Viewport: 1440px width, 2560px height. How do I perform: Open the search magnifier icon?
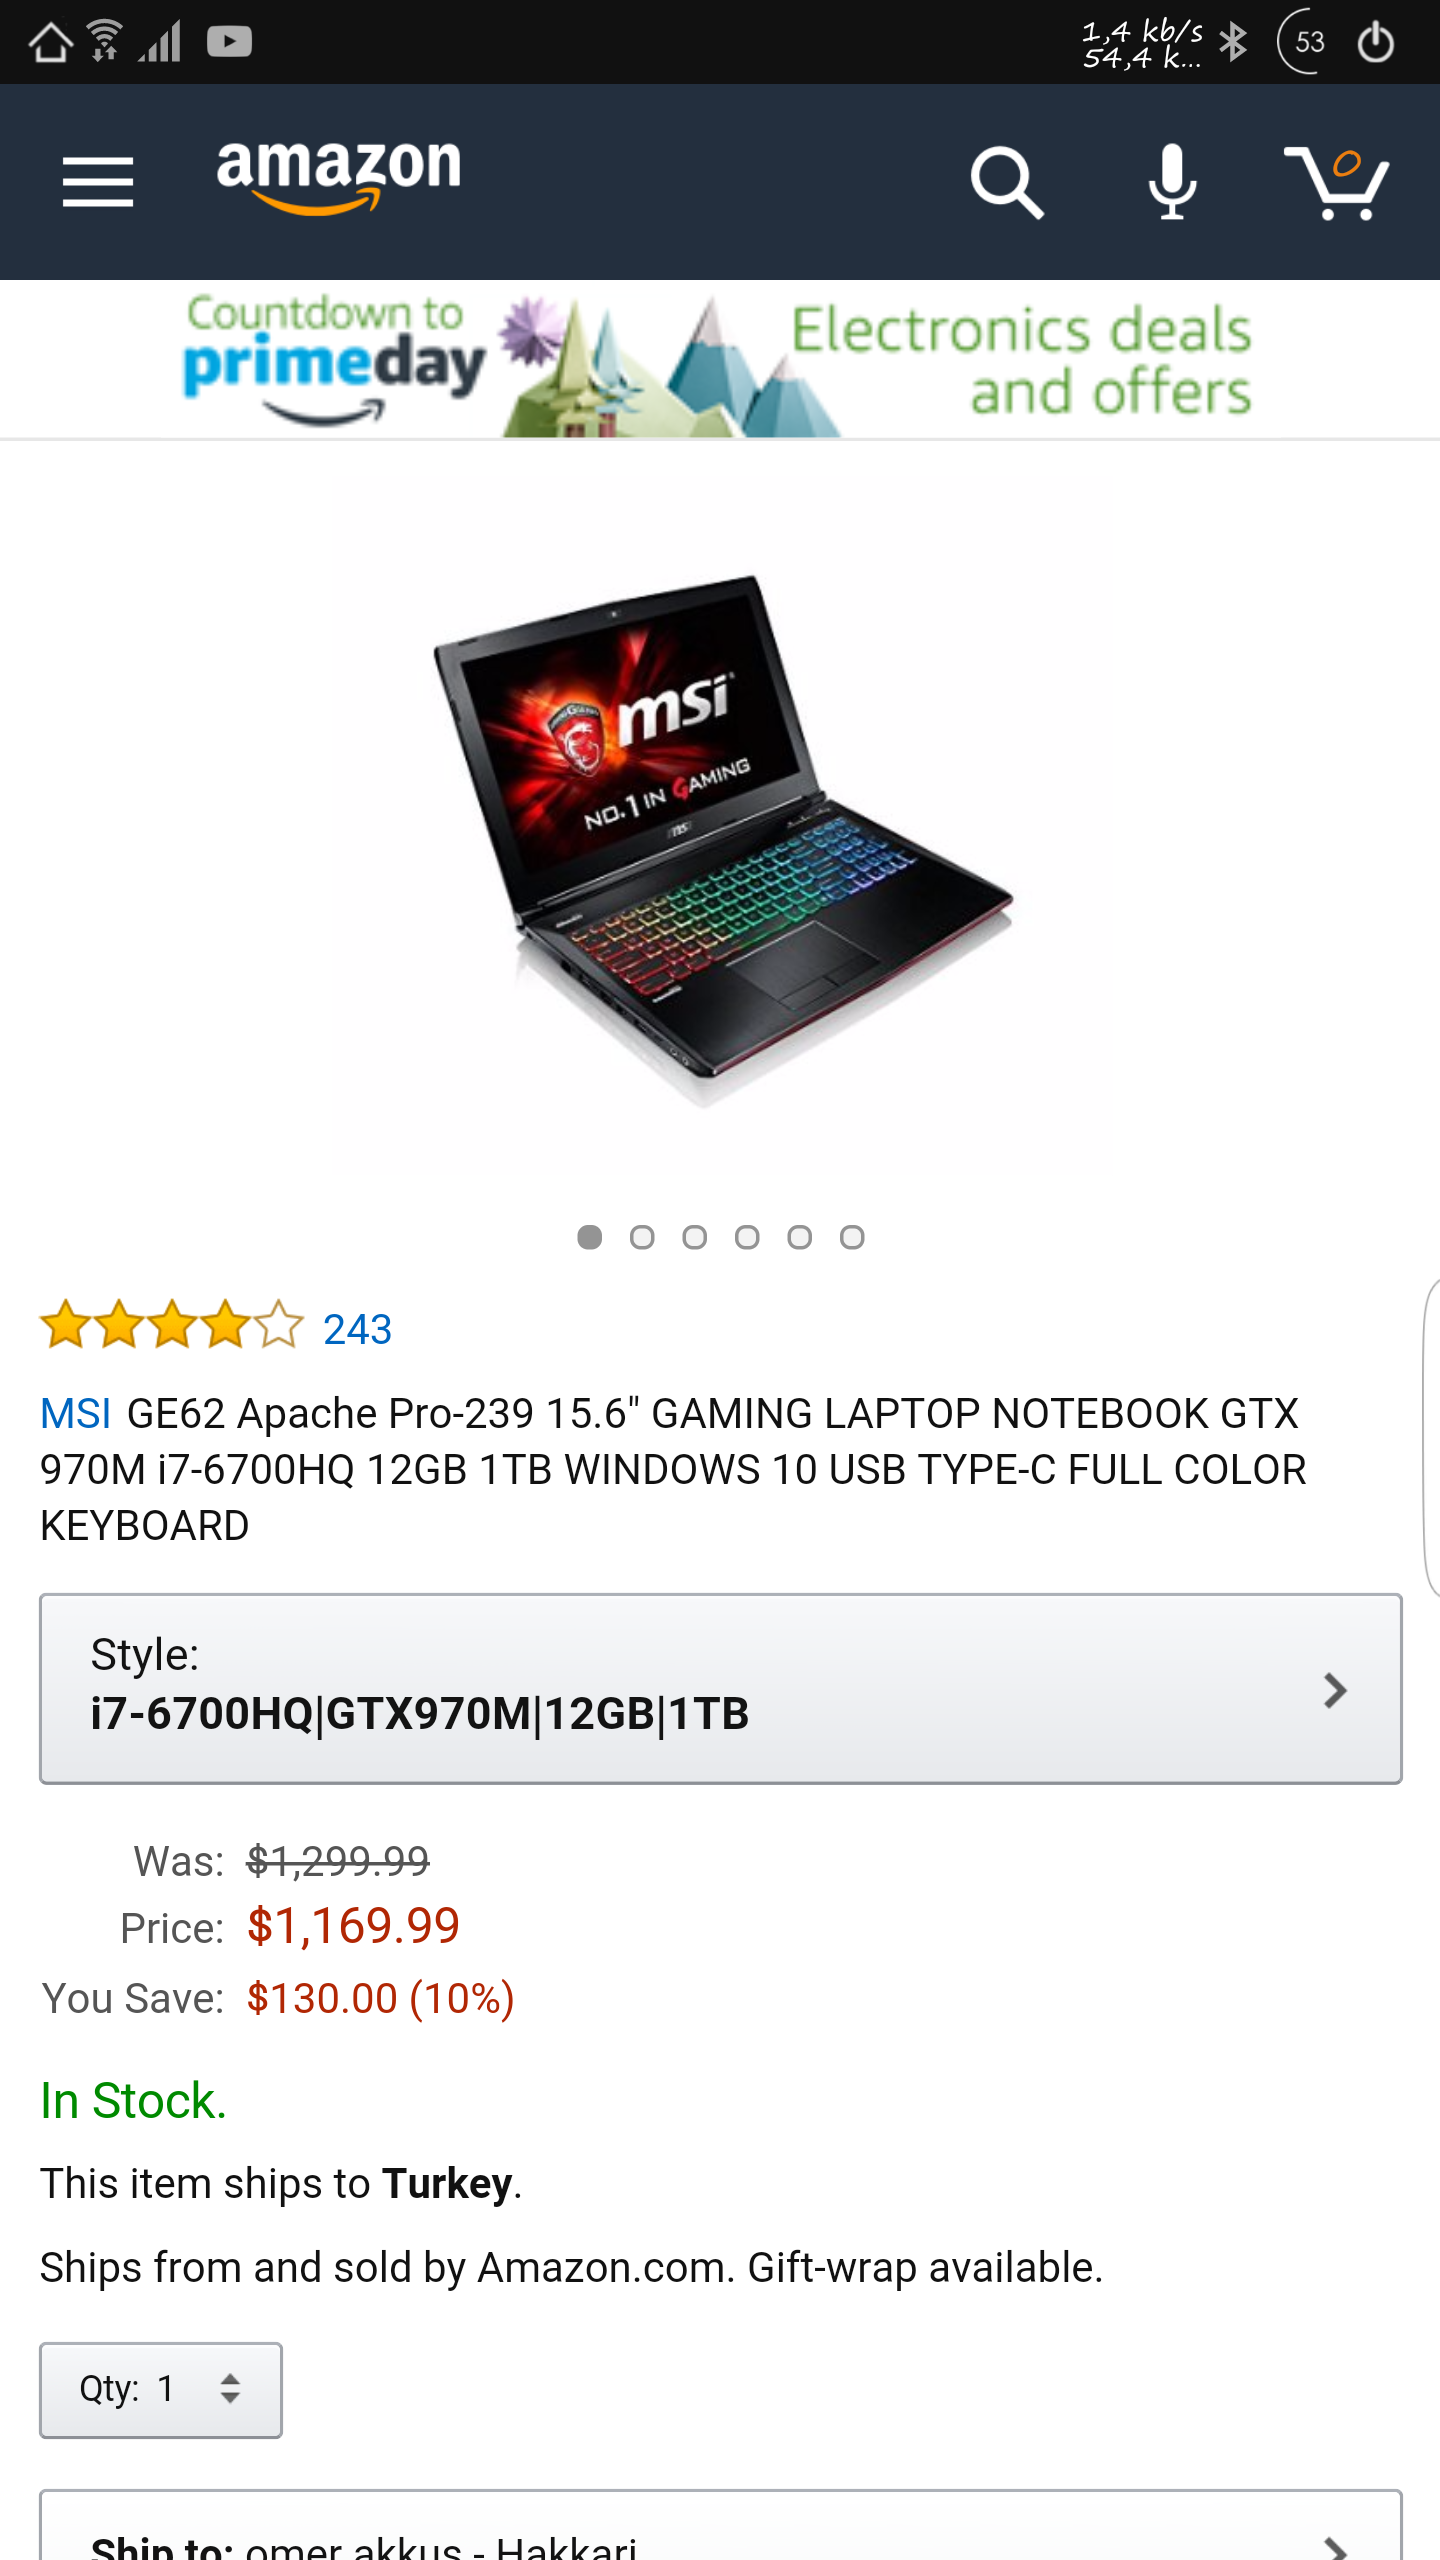(1007, 182)
